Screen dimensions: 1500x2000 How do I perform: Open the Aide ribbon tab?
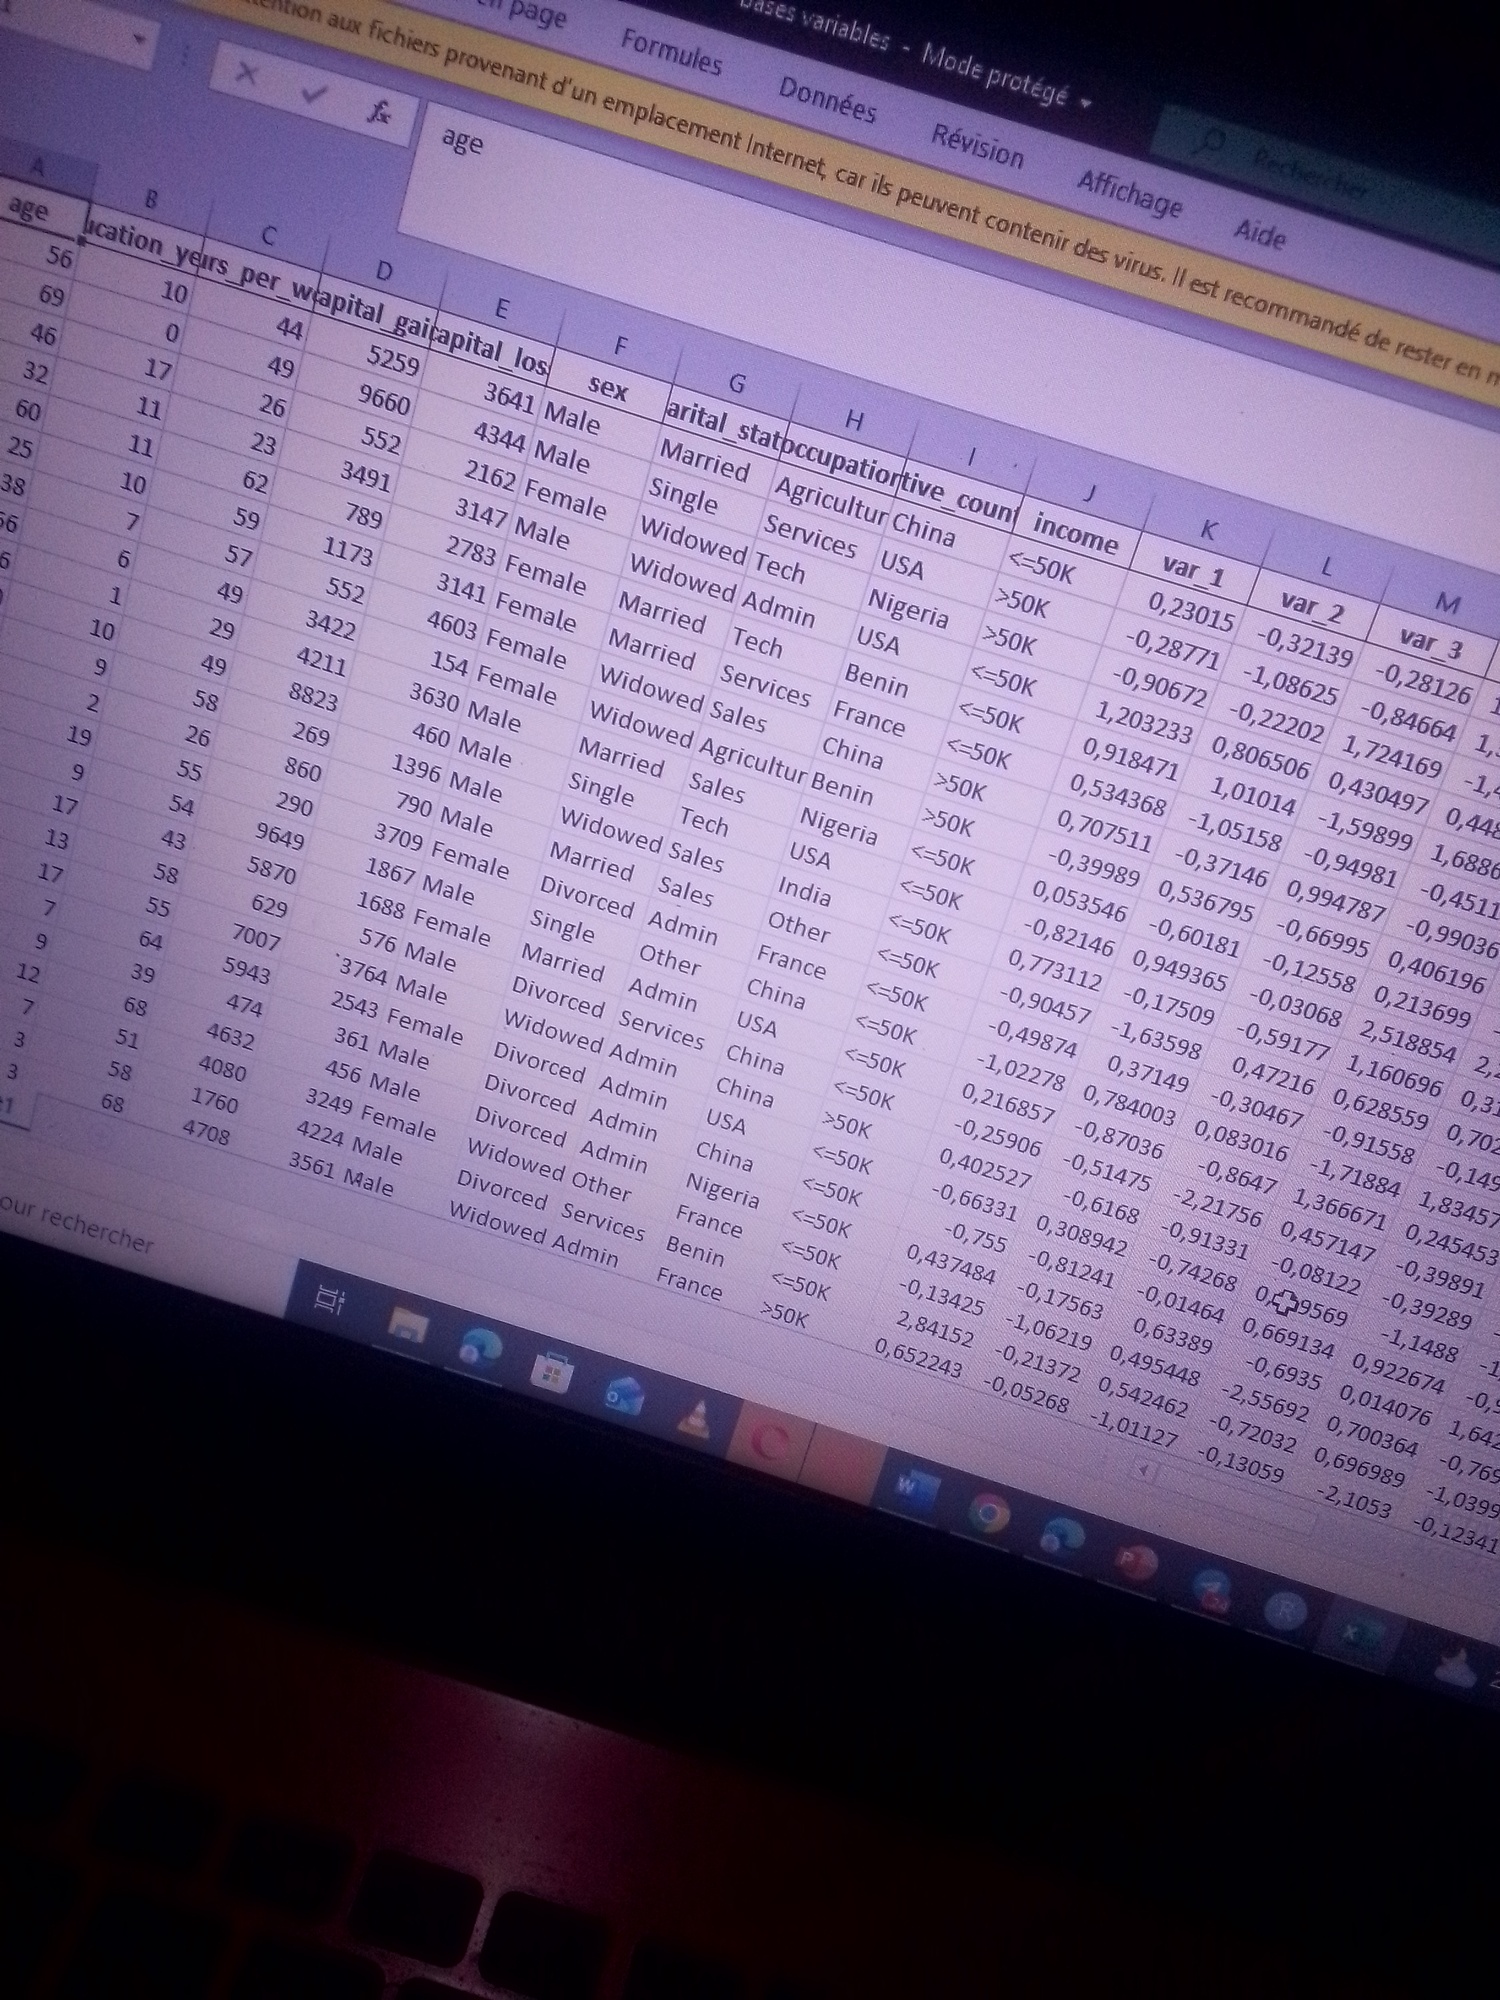click(x=1259, y=234)
